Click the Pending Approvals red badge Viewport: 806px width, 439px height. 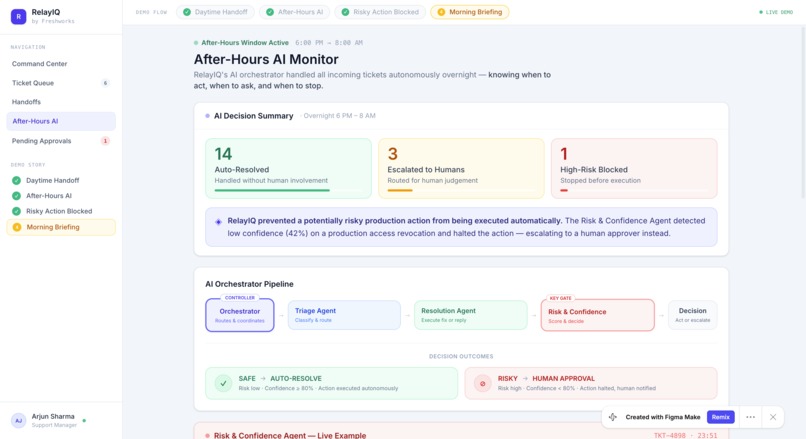tap(105, 141)
